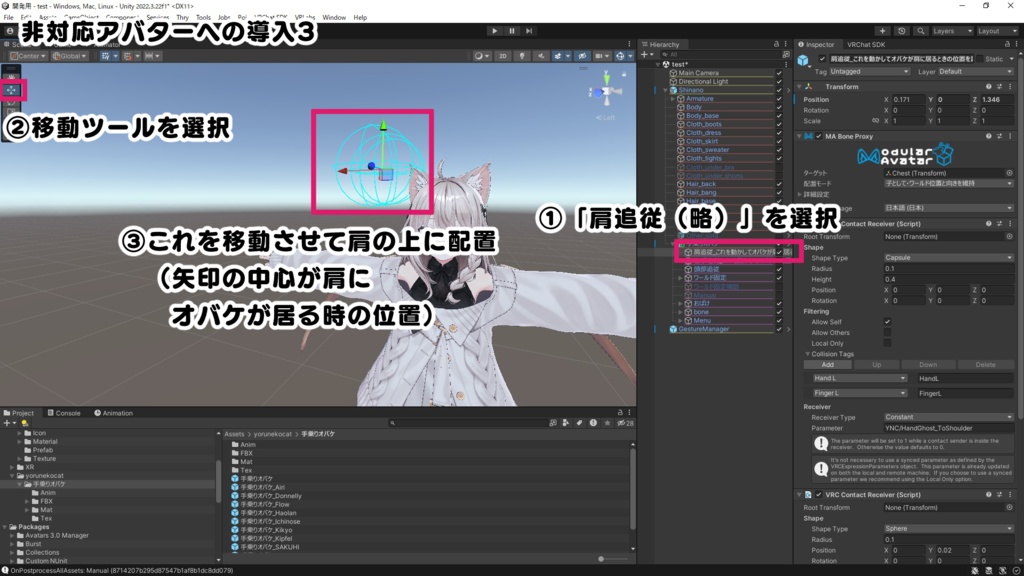Click the target picker beside Chest (Transform)

point(1009,173)
